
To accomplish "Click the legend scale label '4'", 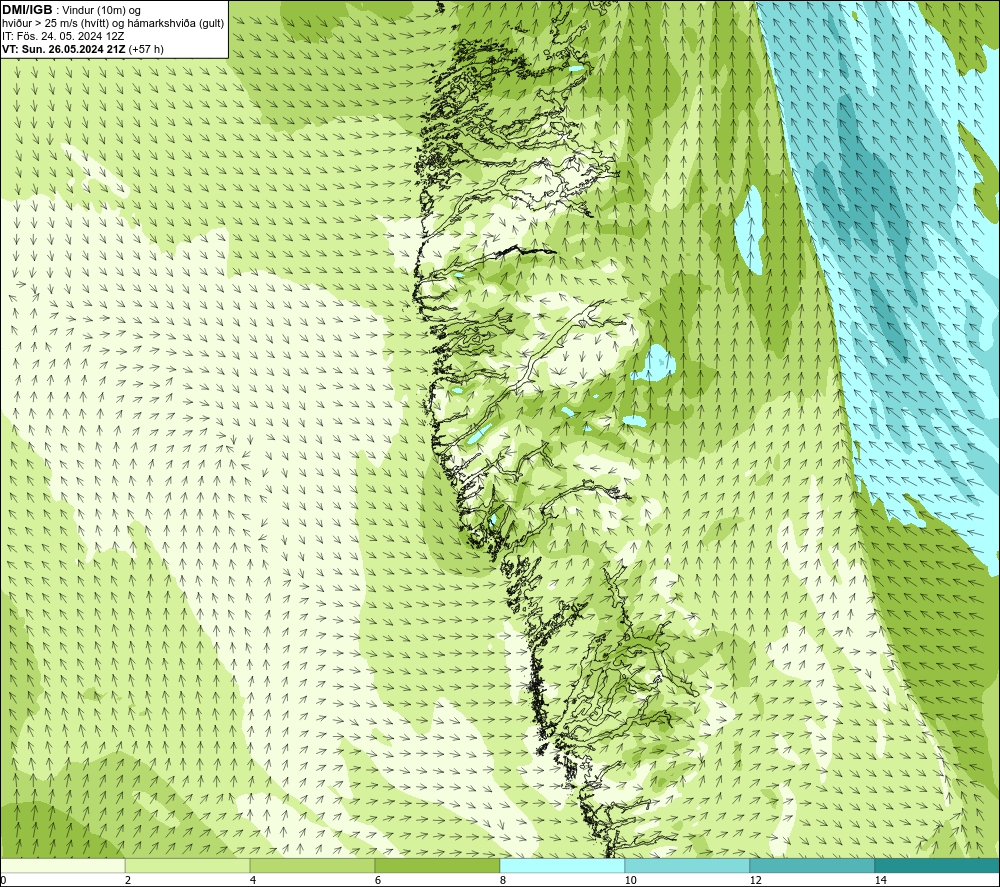I will [253, 880].
